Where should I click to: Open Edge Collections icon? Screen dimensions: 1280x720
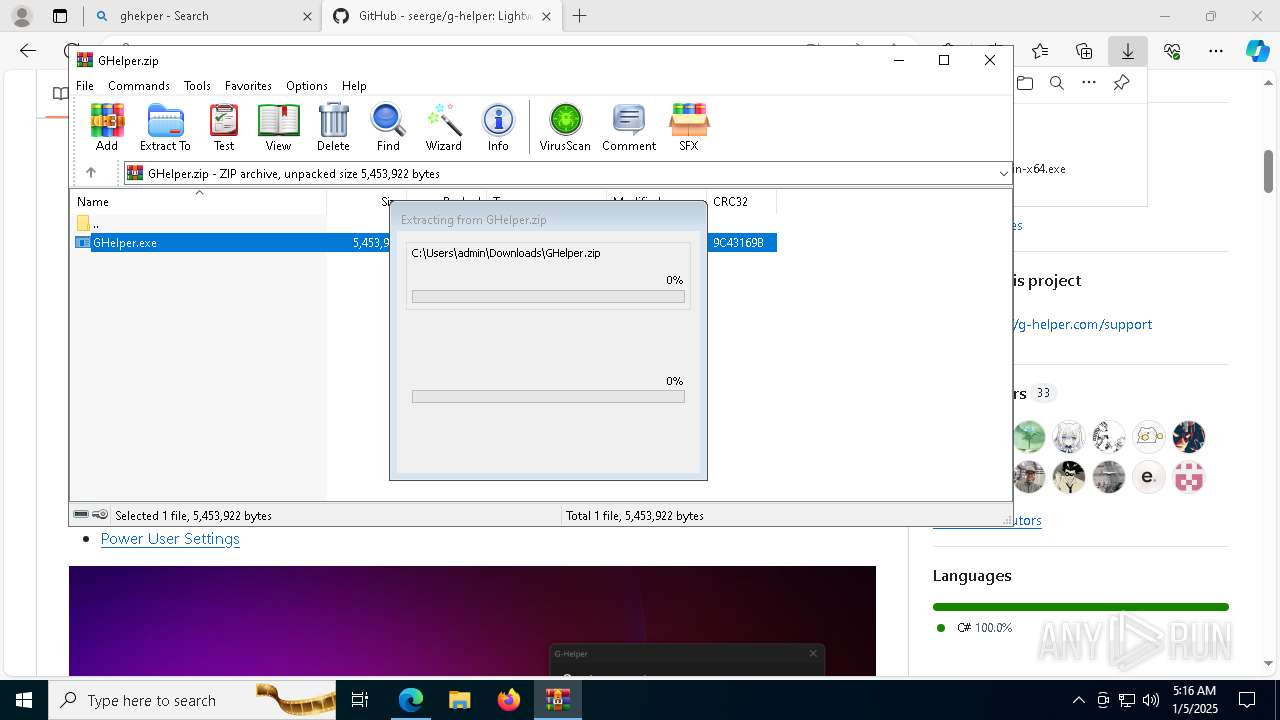click(x=1084, y=51)
